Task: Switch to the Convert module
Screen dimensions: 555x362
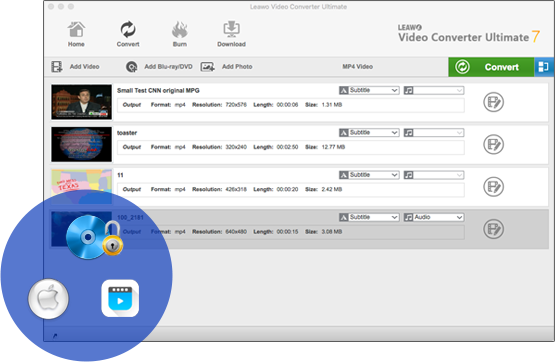Action: [x=128, y=34]
